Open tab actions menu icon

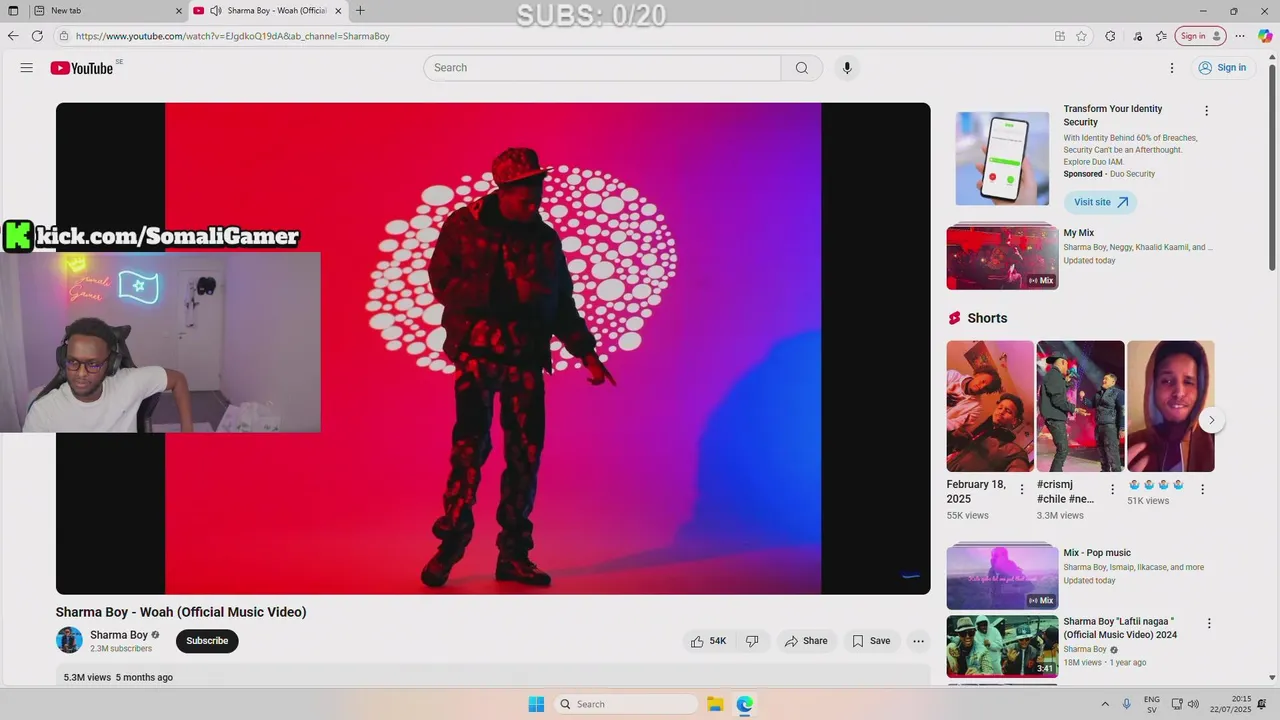click(x=13, y=11)
